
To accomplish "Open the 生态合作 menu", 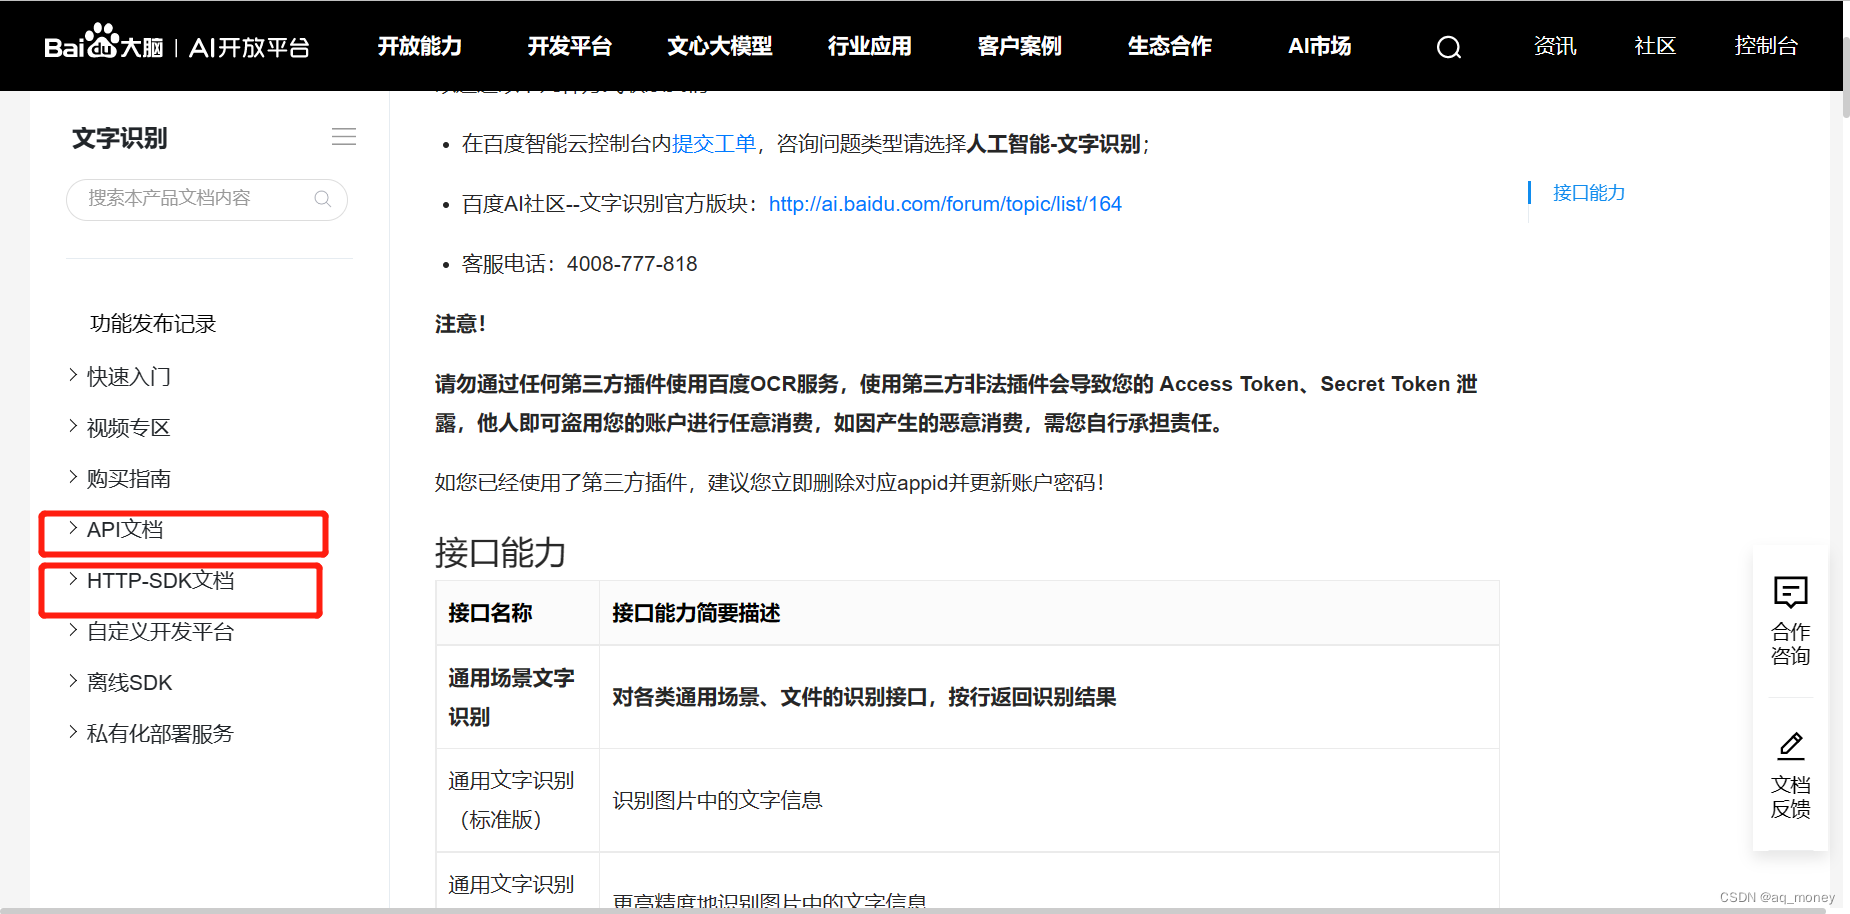I will pos(1170,46).
